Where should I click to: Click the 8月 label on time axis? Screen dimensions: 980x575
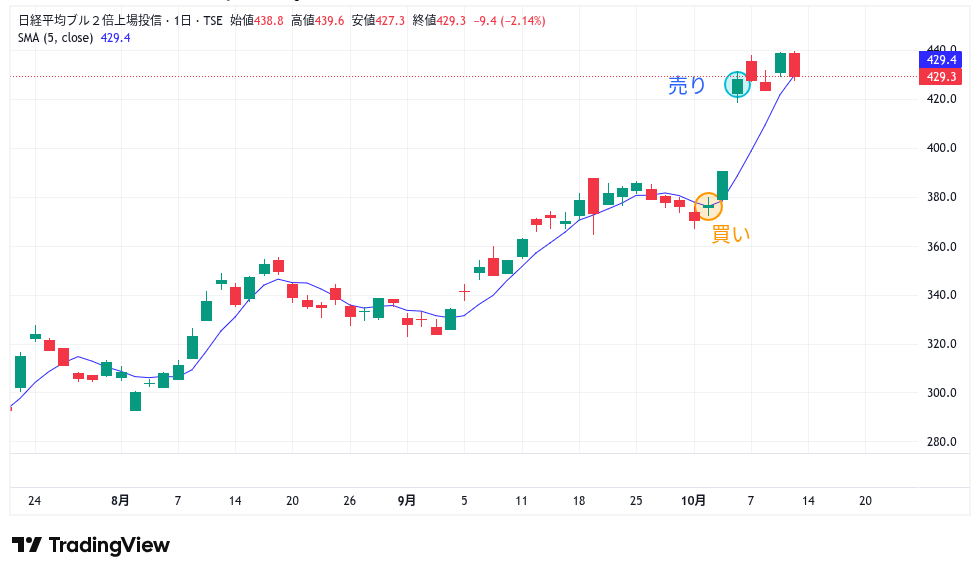[120, 500]
